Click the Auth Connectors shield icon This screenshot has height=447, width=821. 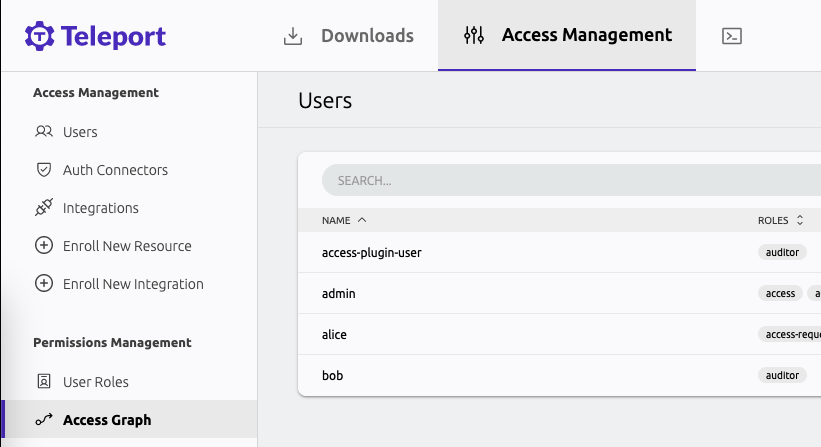coord(43,170)
